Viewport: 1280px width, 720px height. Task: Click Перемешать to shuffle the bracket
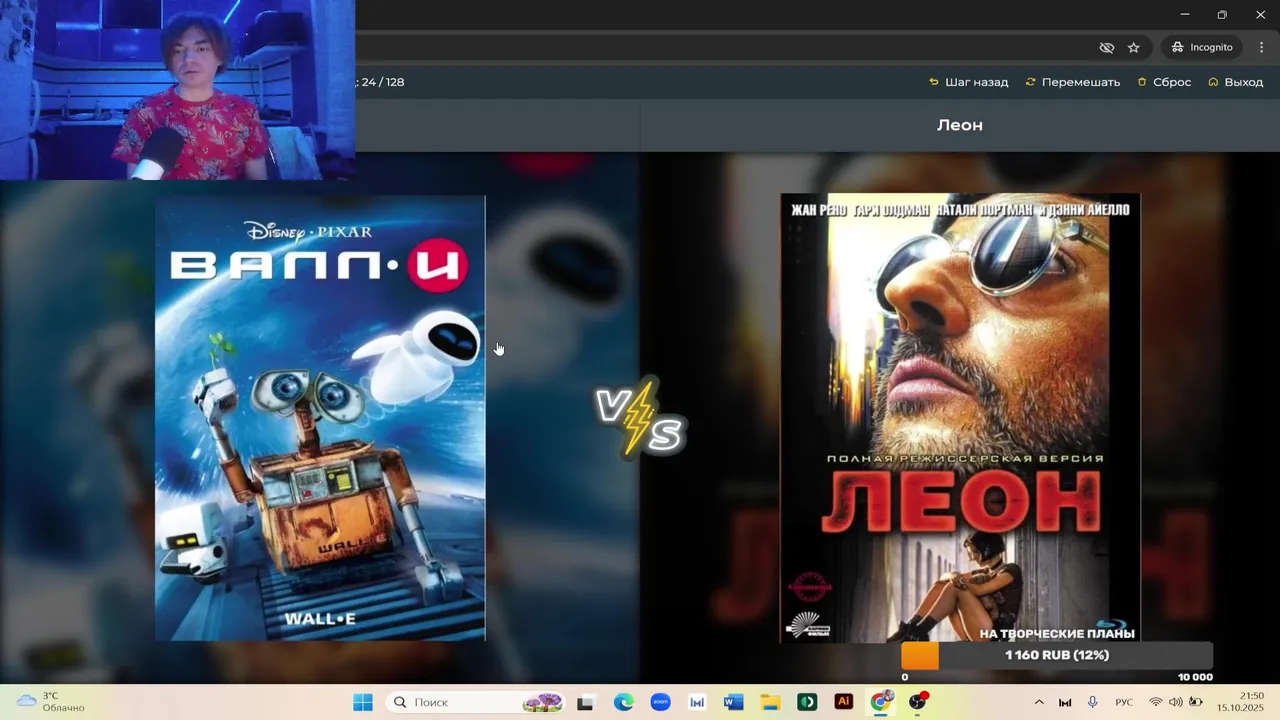click(1073, 82)
